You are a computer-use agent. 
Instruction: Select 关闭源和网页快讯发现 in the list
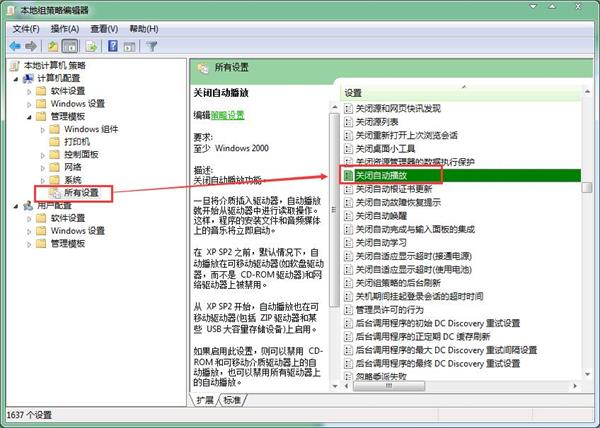click(x=398, y=109)
